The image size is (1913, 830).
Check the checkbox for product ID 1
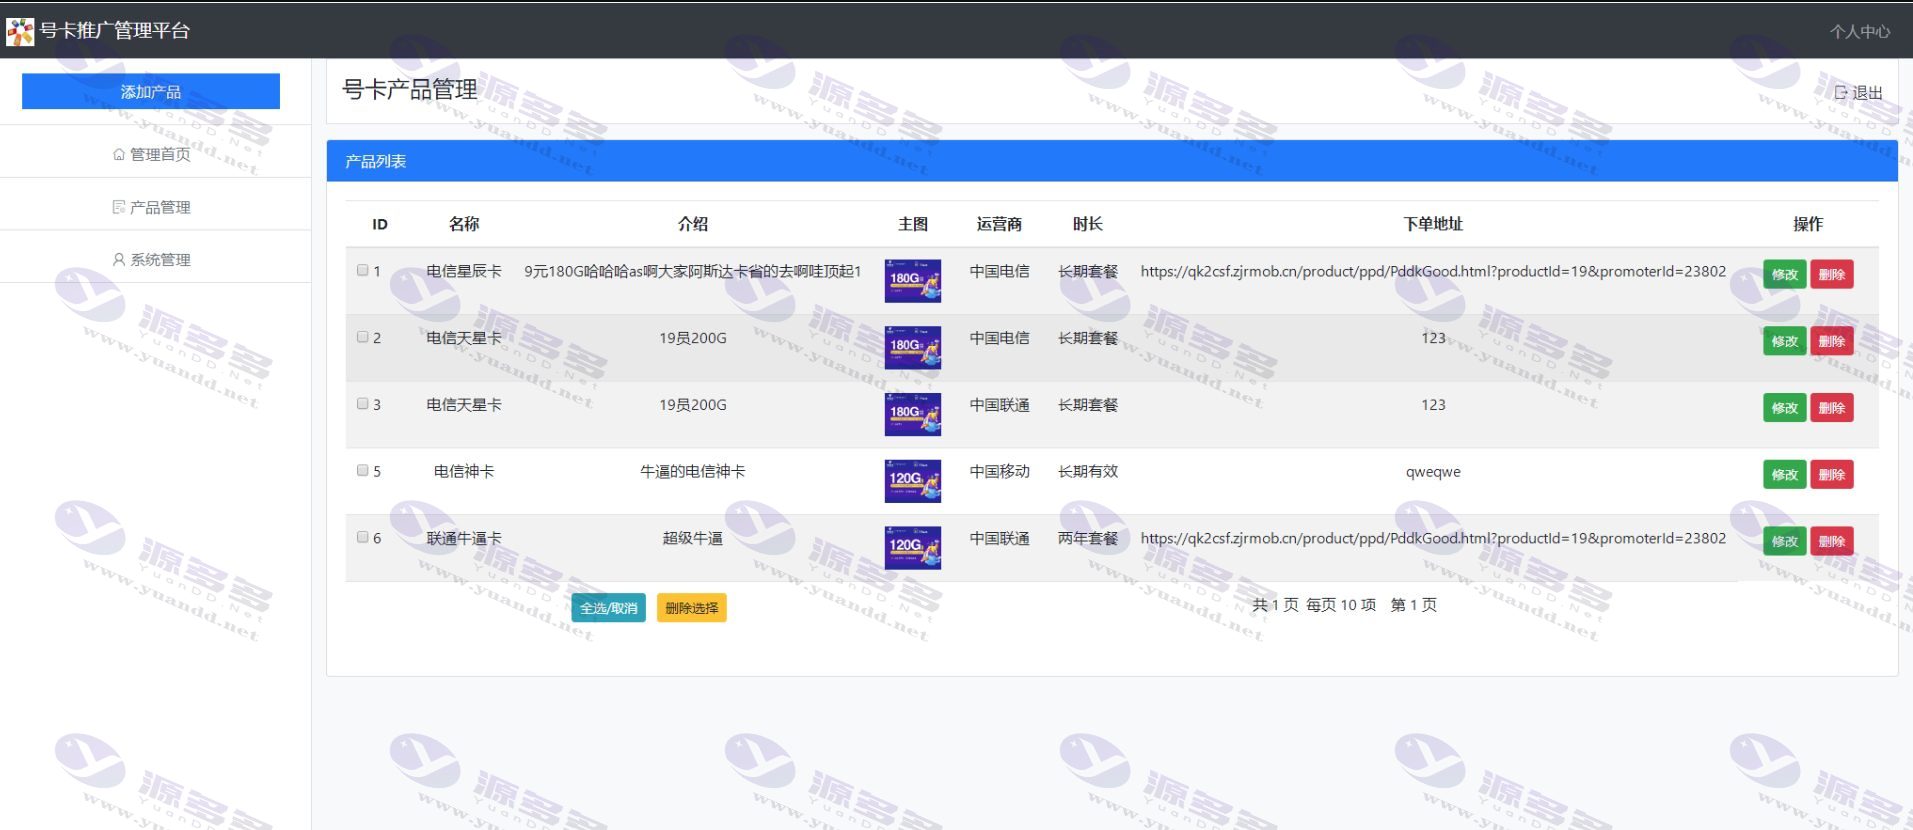[x=363, y=270]
